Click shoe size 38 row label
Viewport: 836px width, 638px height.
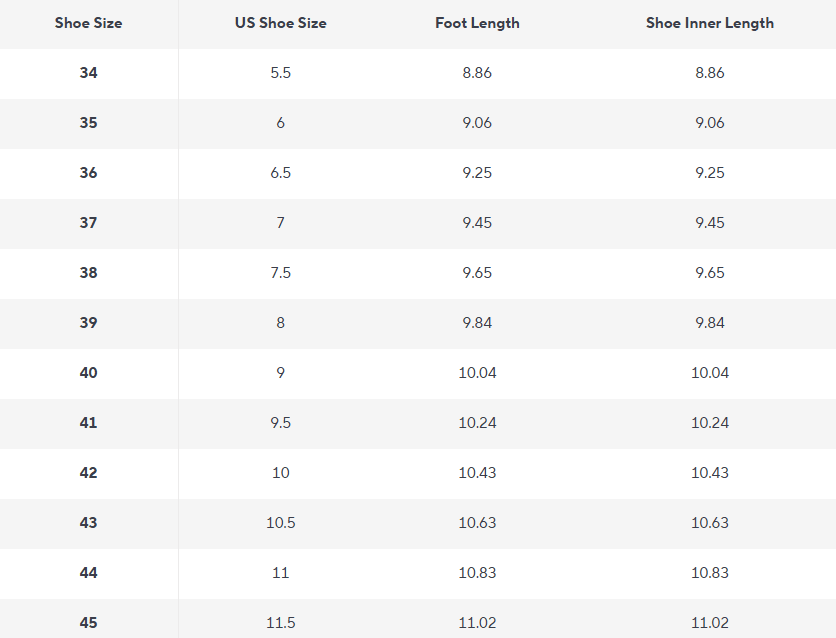click(89, 273)
